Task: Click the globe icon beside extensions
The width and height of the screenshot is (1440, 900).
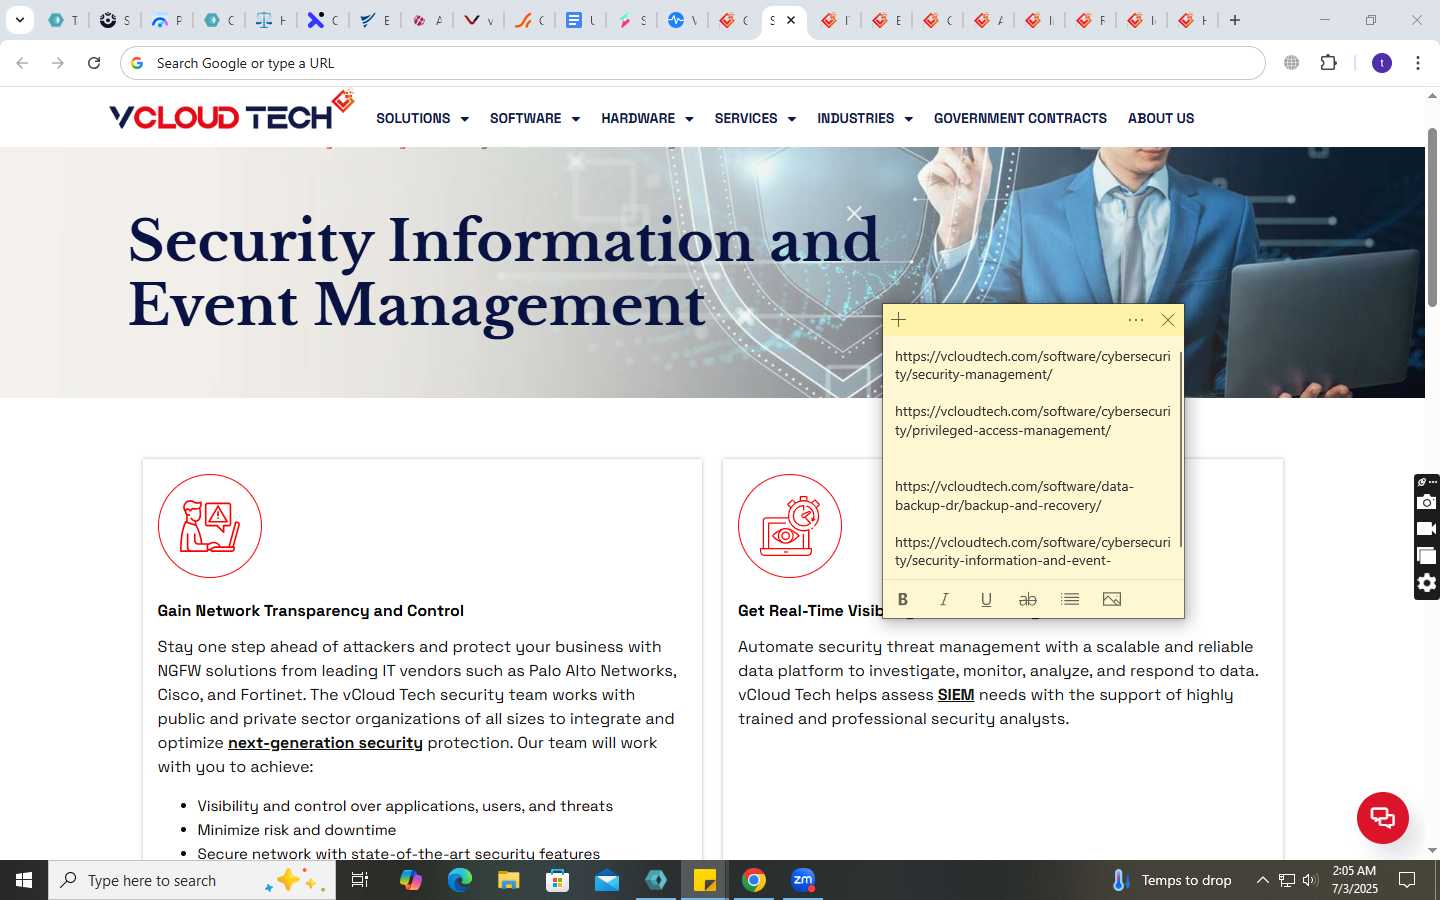Action: point(1292,63)
